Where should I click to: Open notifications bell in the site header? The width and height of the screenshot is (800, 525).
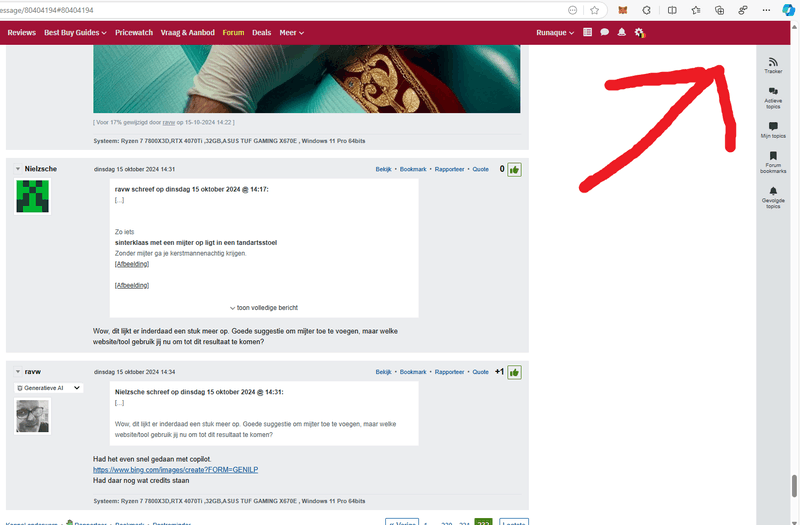[x=621, y=32]
